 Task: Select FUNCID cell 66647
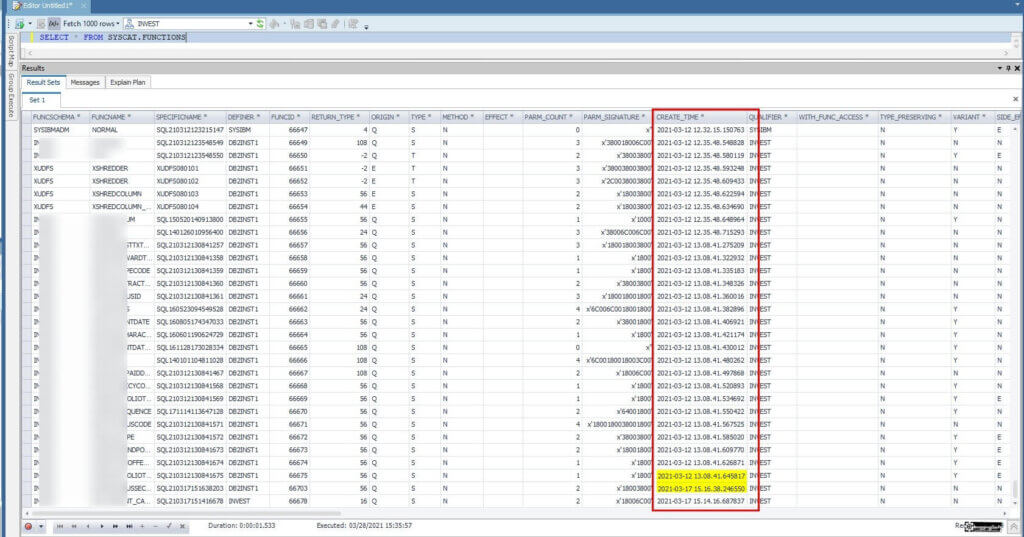(x=289, y=130)
